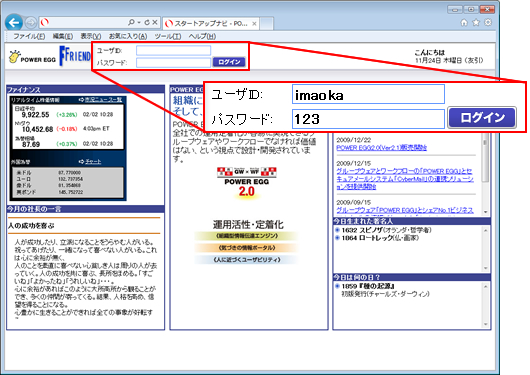
Task: Click the POWER EGG chick logo
Action: coord(32,57)
